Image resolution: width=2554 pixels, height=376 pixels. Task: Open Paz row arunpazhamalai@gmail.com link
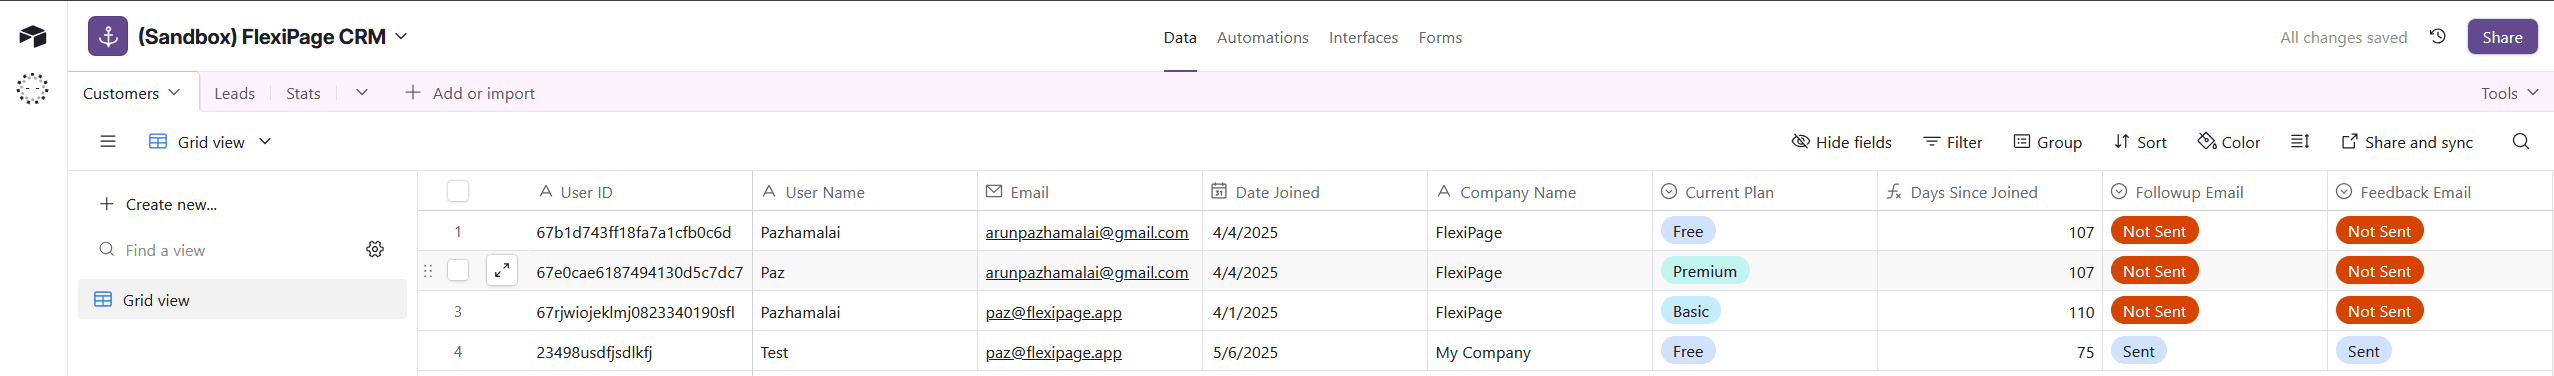coord(1087,272)
